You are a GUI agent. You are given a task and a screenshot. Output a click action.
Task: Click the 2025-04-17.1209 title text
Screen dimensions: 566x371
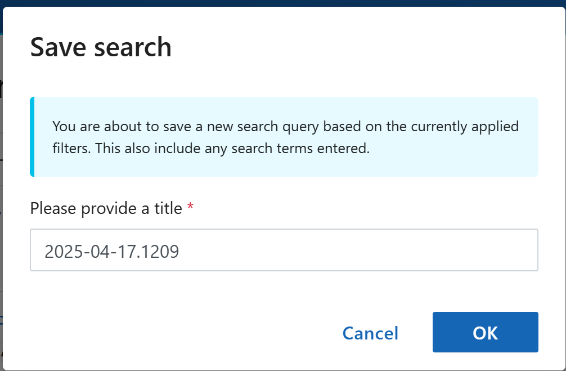(x=112, y=252)
